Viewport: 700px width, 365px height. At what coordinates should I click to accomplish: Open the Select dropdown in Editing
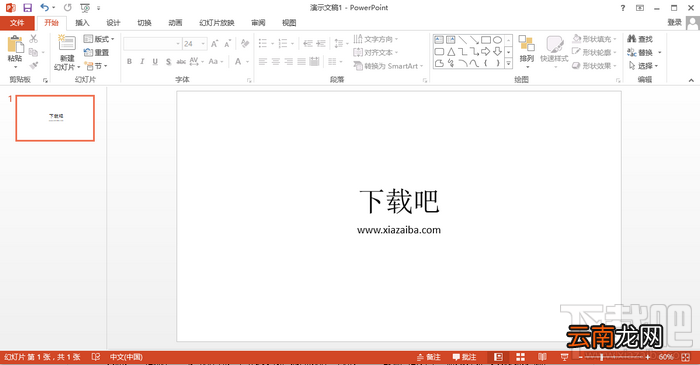click(x=643, y=66)
